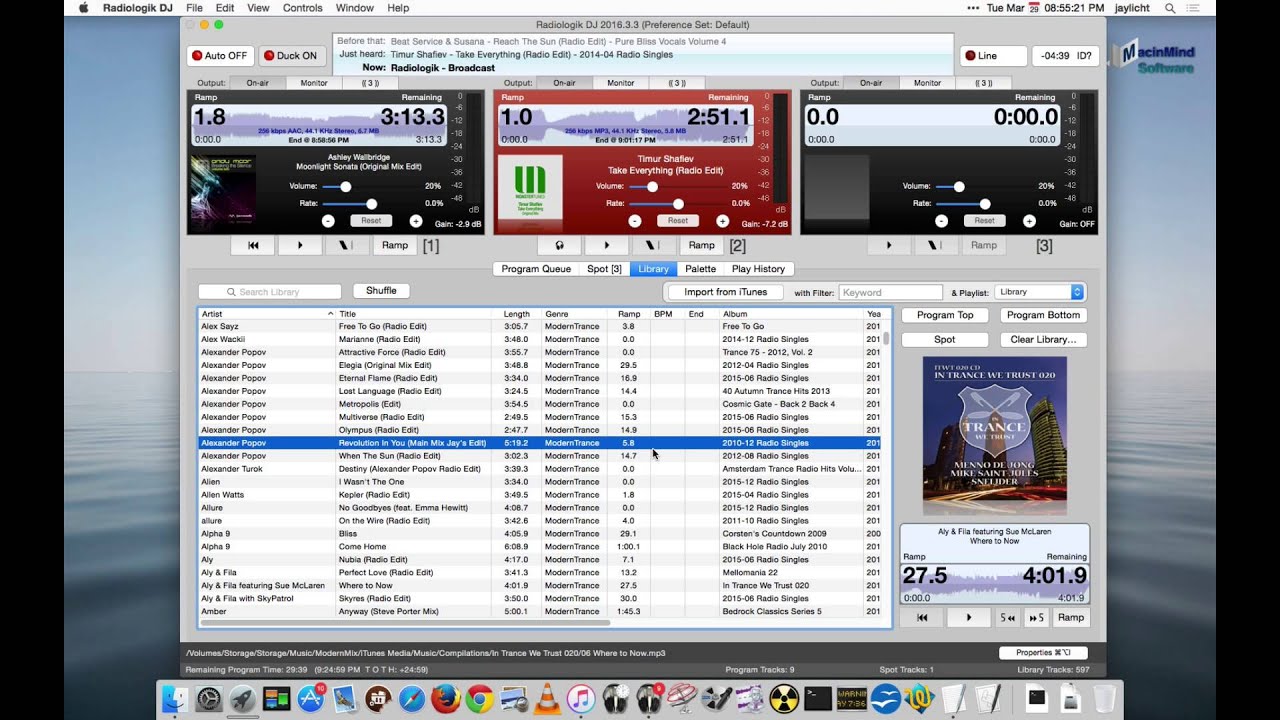Play deck 3 track
The image size is (1280, 720).
[890, 245]
